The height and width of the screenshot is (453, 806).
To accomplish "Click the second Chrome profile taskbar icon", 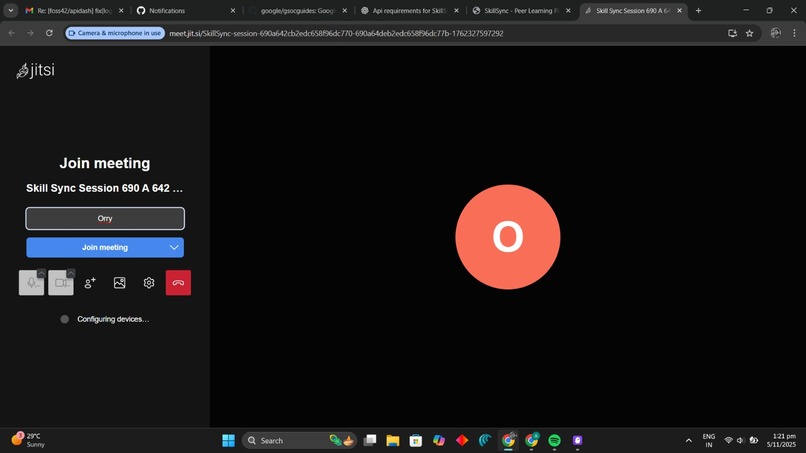I will point(532,441).
